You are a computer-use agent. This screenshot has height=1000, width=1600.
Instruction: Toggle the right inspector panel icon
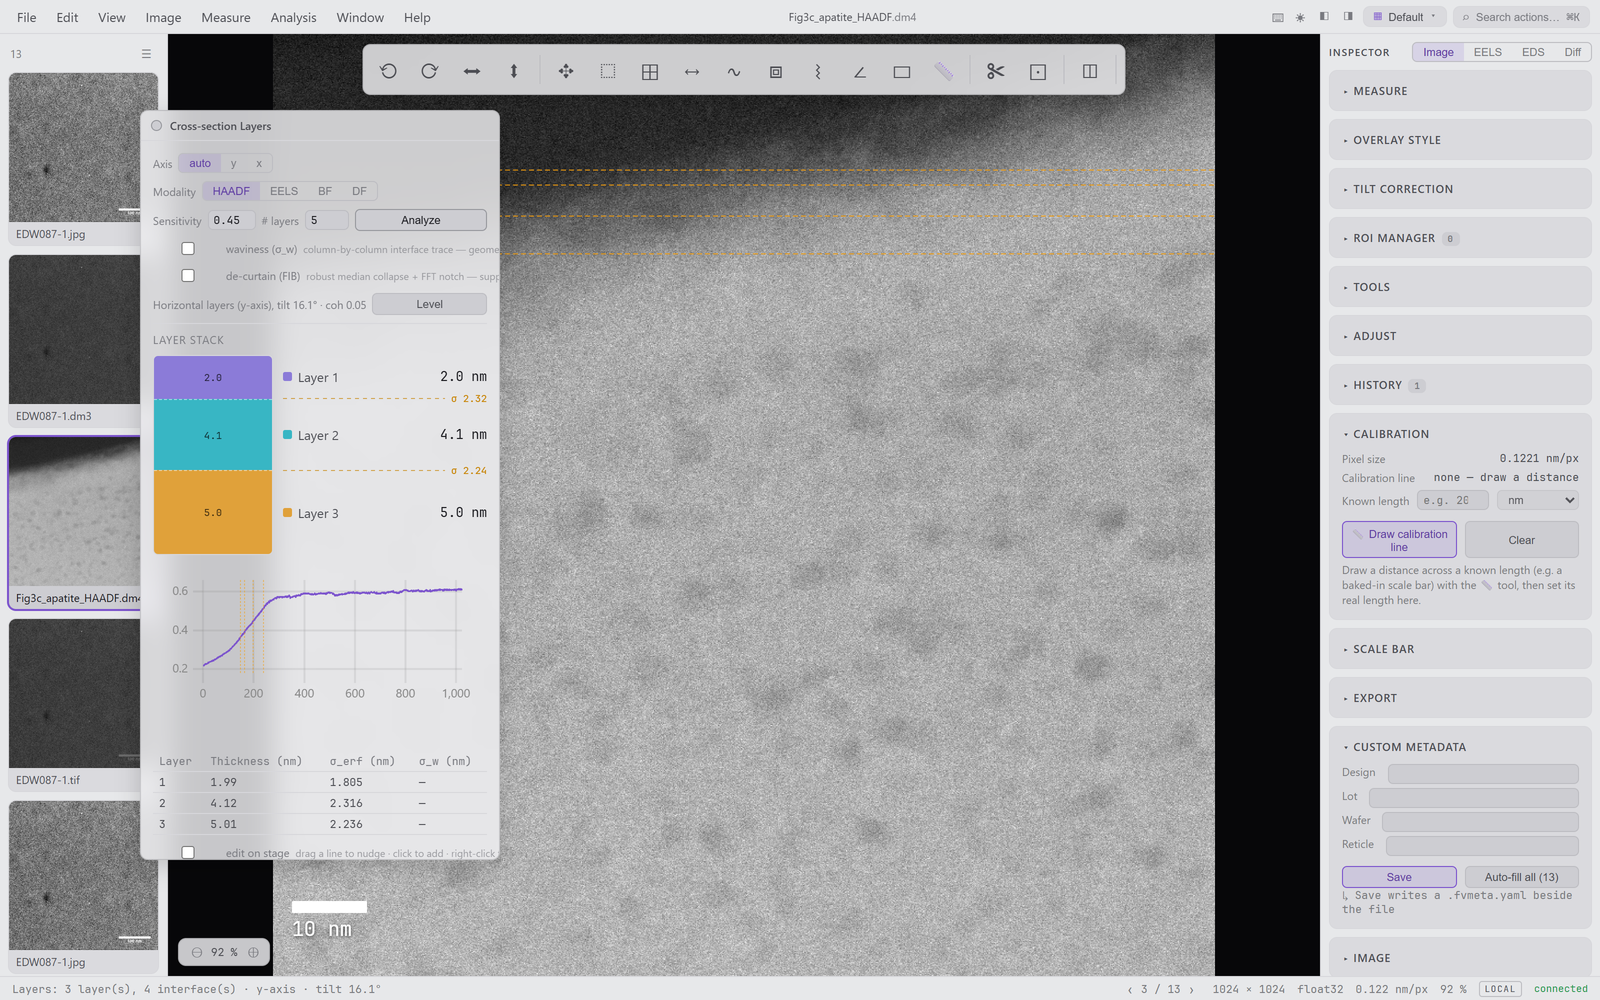(1348, 17)
